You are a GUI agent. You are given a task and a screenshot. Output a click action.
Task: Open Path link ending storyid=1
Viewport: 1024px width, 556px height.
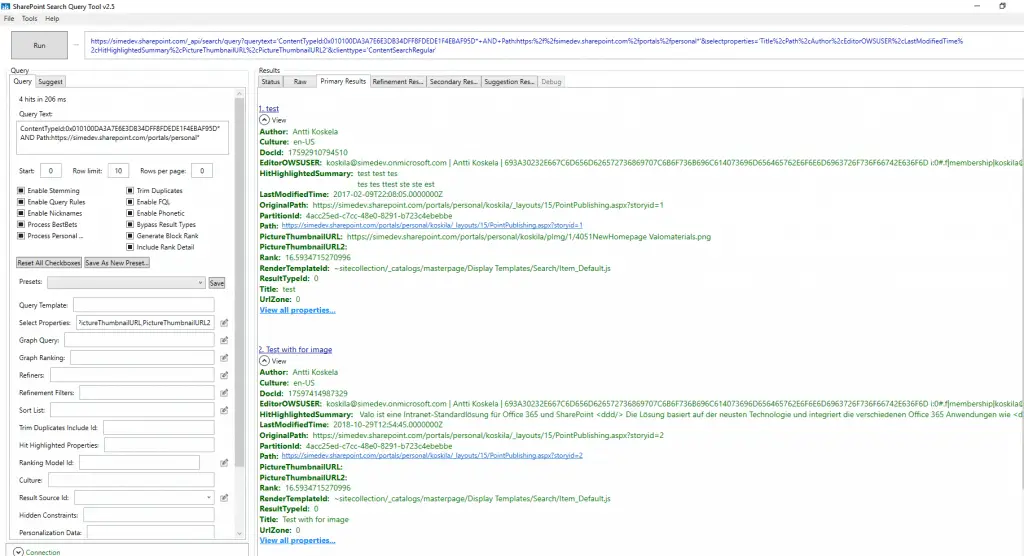click(432, 225)
